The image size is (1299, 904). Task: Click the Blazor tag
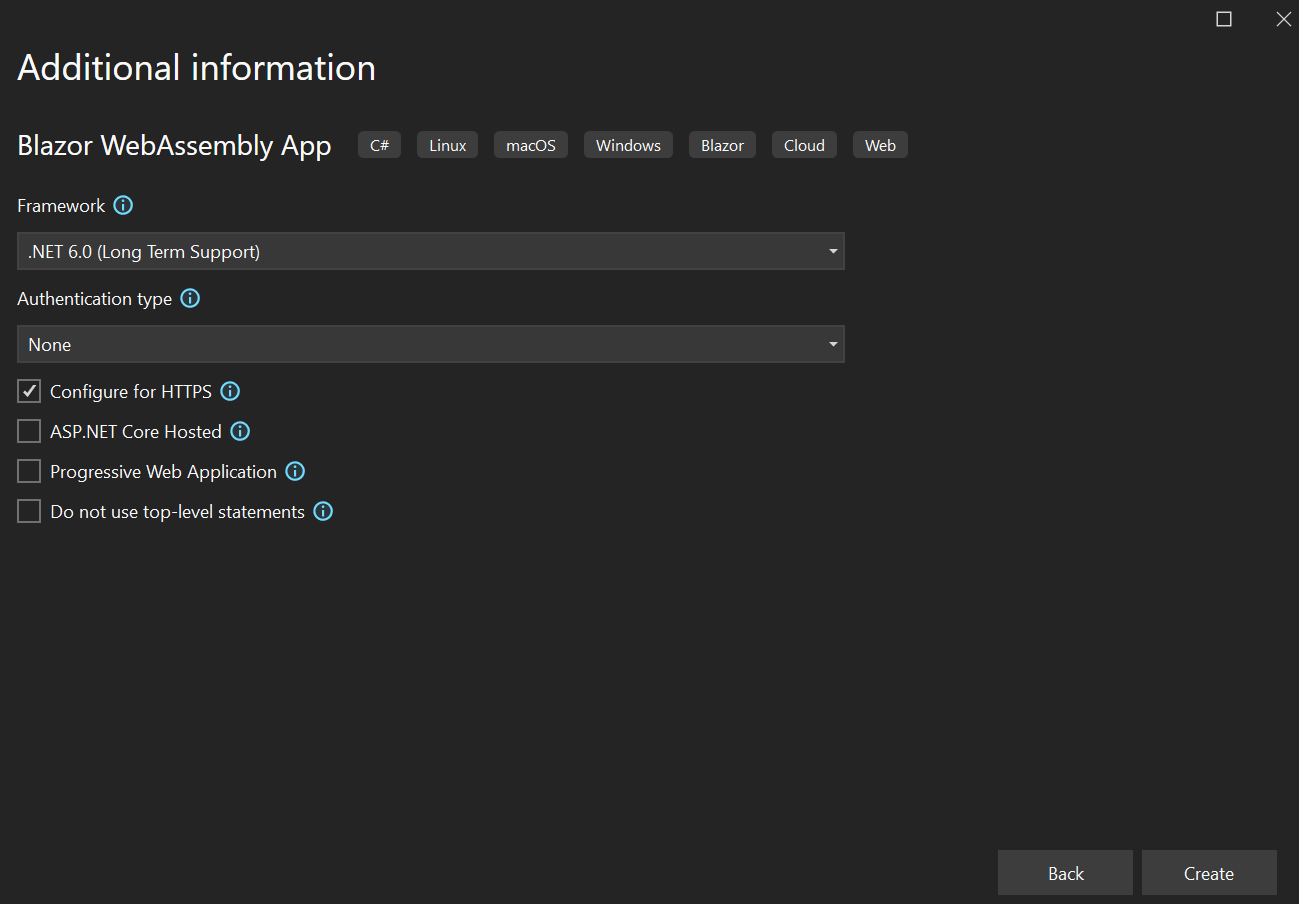(x=722, y=145)
